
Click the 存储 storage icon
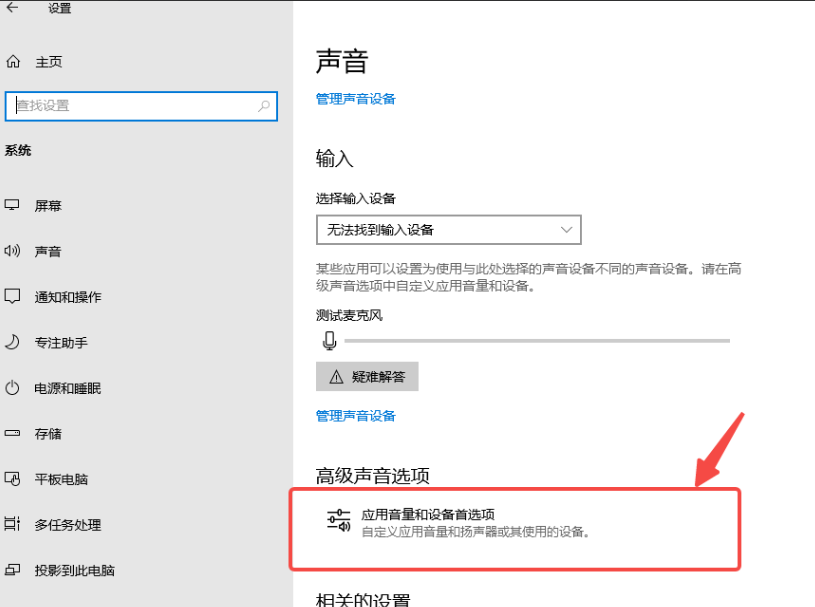tap(13, 433)
